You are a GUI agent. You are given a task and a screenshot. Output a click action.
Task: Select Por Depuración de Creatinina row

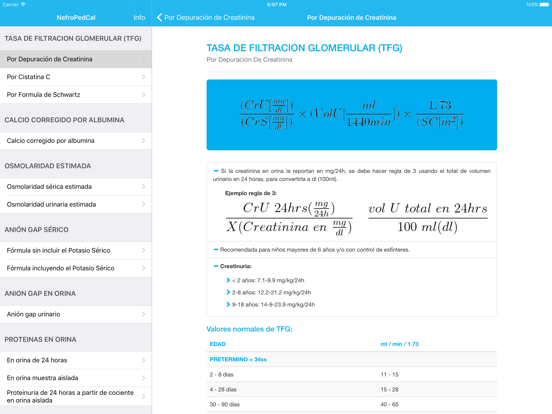[x=76, y=59]
